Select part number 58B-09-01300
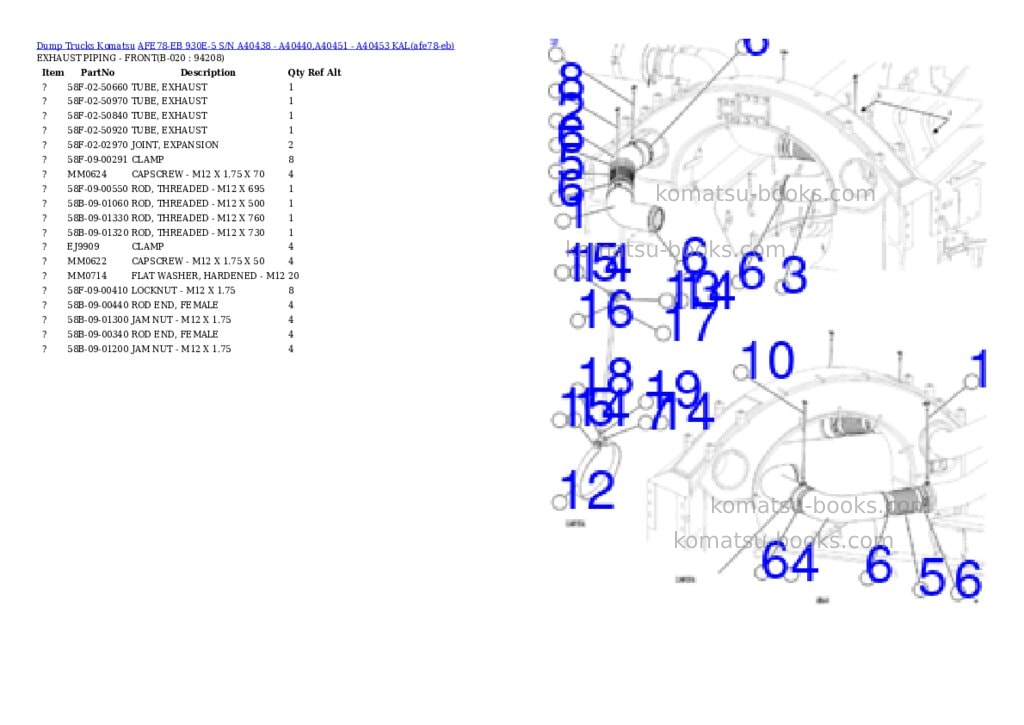The width and height of the screenshot is (1024, 725). [97, 320]
